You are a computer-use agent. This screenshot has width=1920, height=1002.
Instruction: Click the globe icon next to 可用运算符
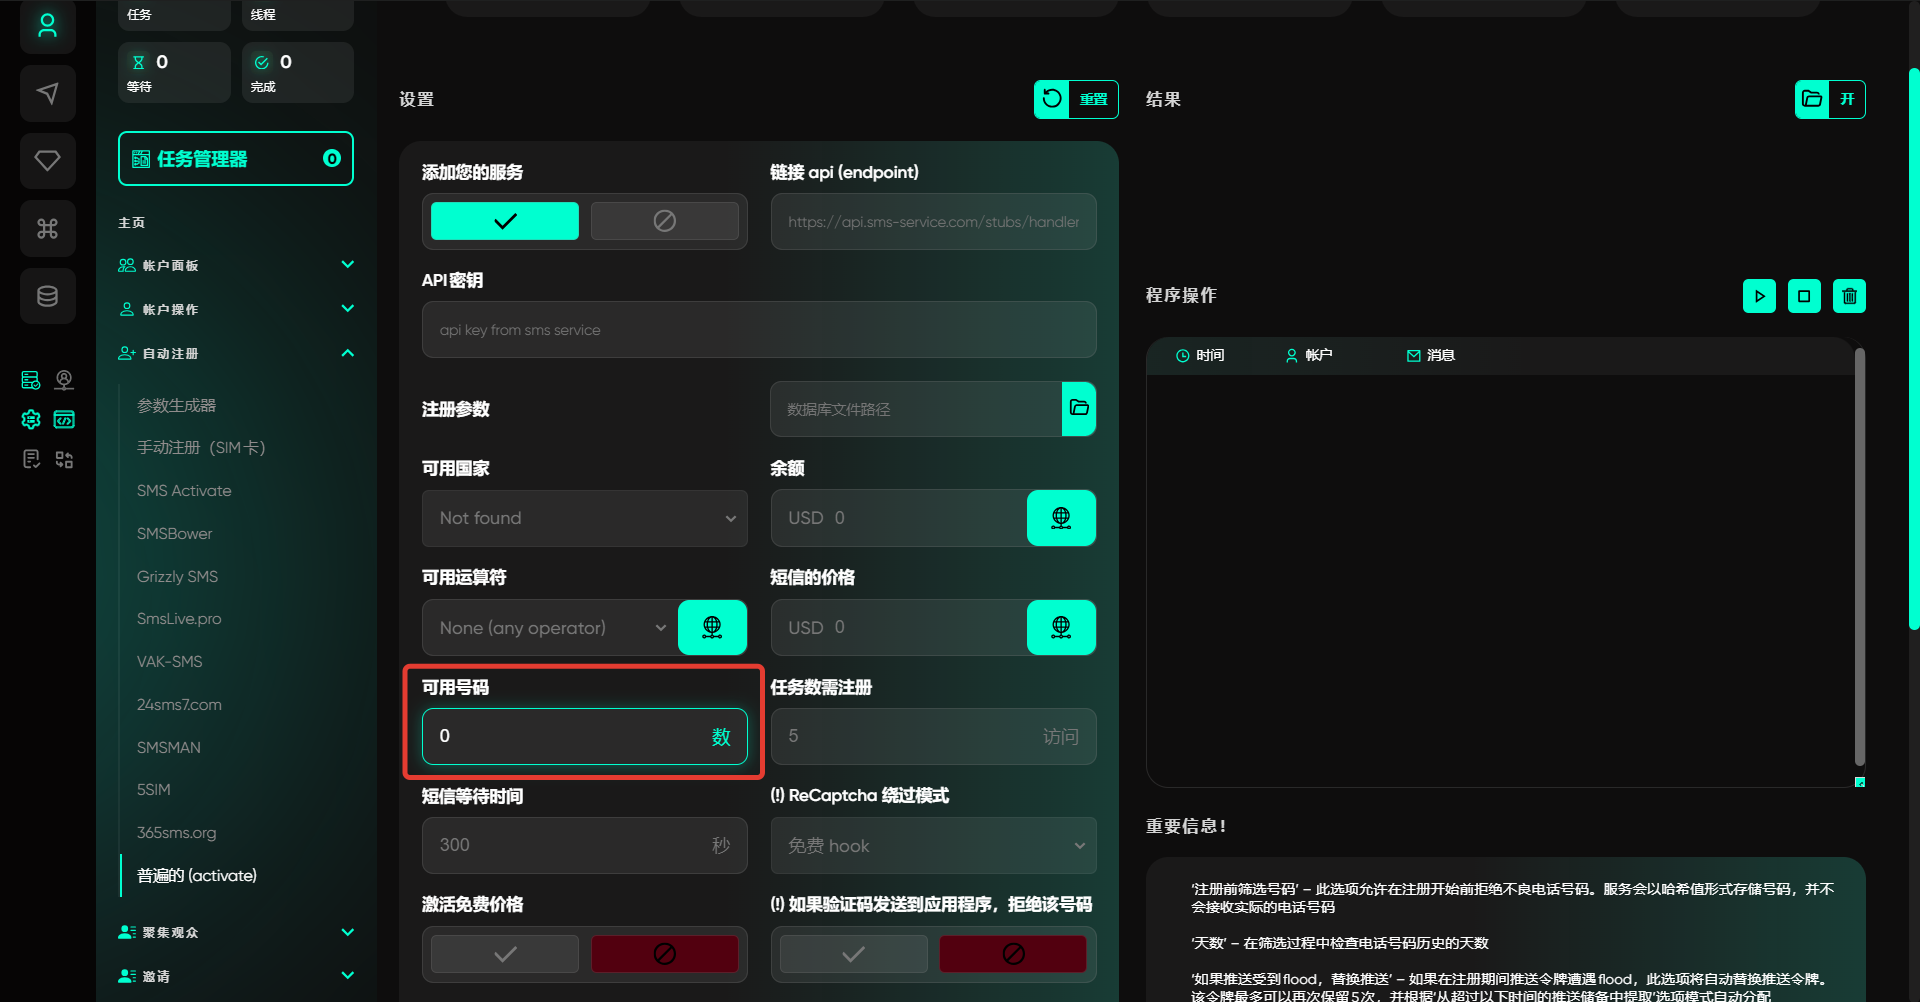coord(712,627)
